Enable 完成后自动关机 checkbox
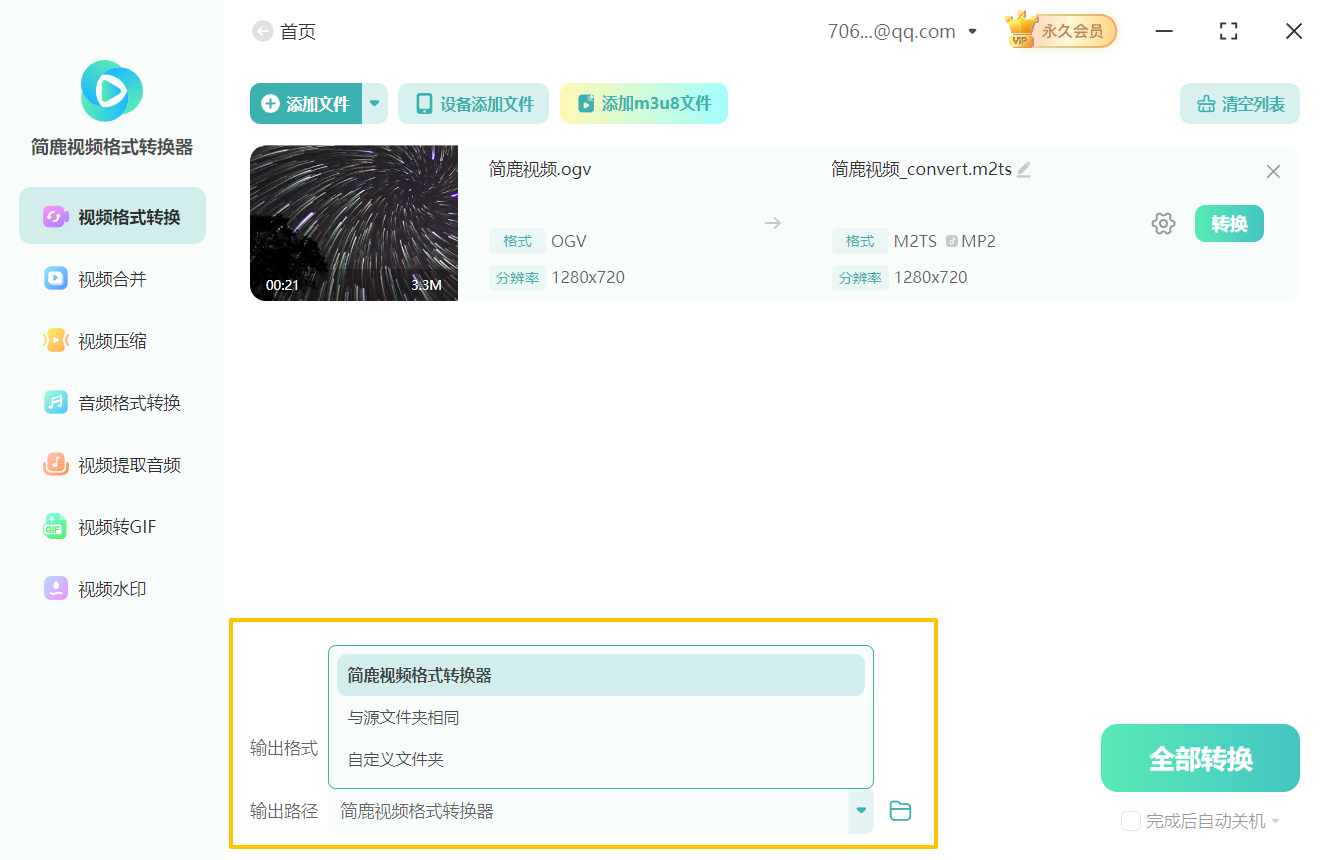 [1130, 820]
